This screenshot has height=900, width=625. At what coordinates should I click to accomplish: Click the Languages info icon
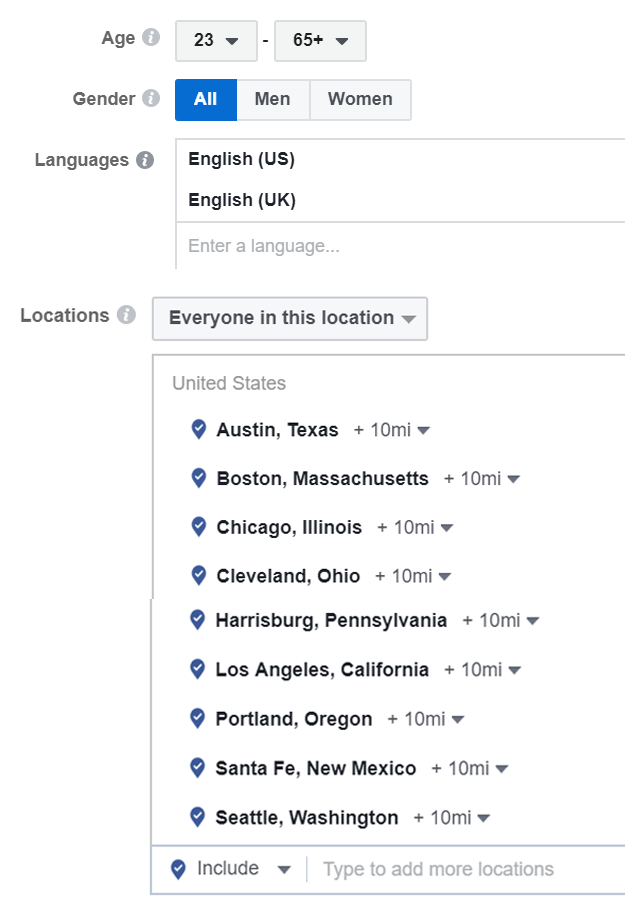(145, 160)
